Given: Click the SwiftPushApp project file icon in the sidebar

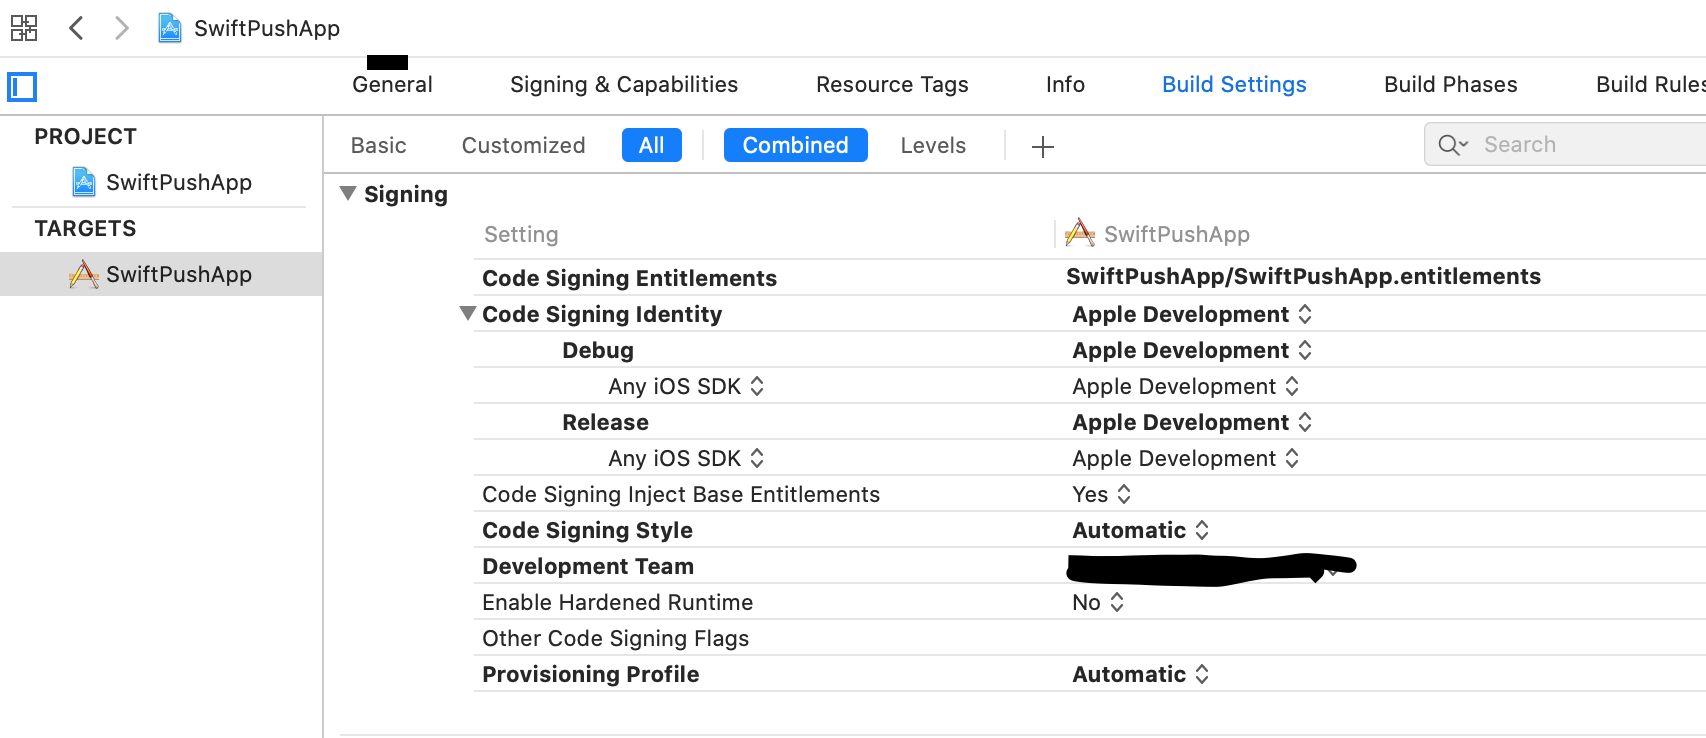Looking at the screenshot, I should point(84,182).
